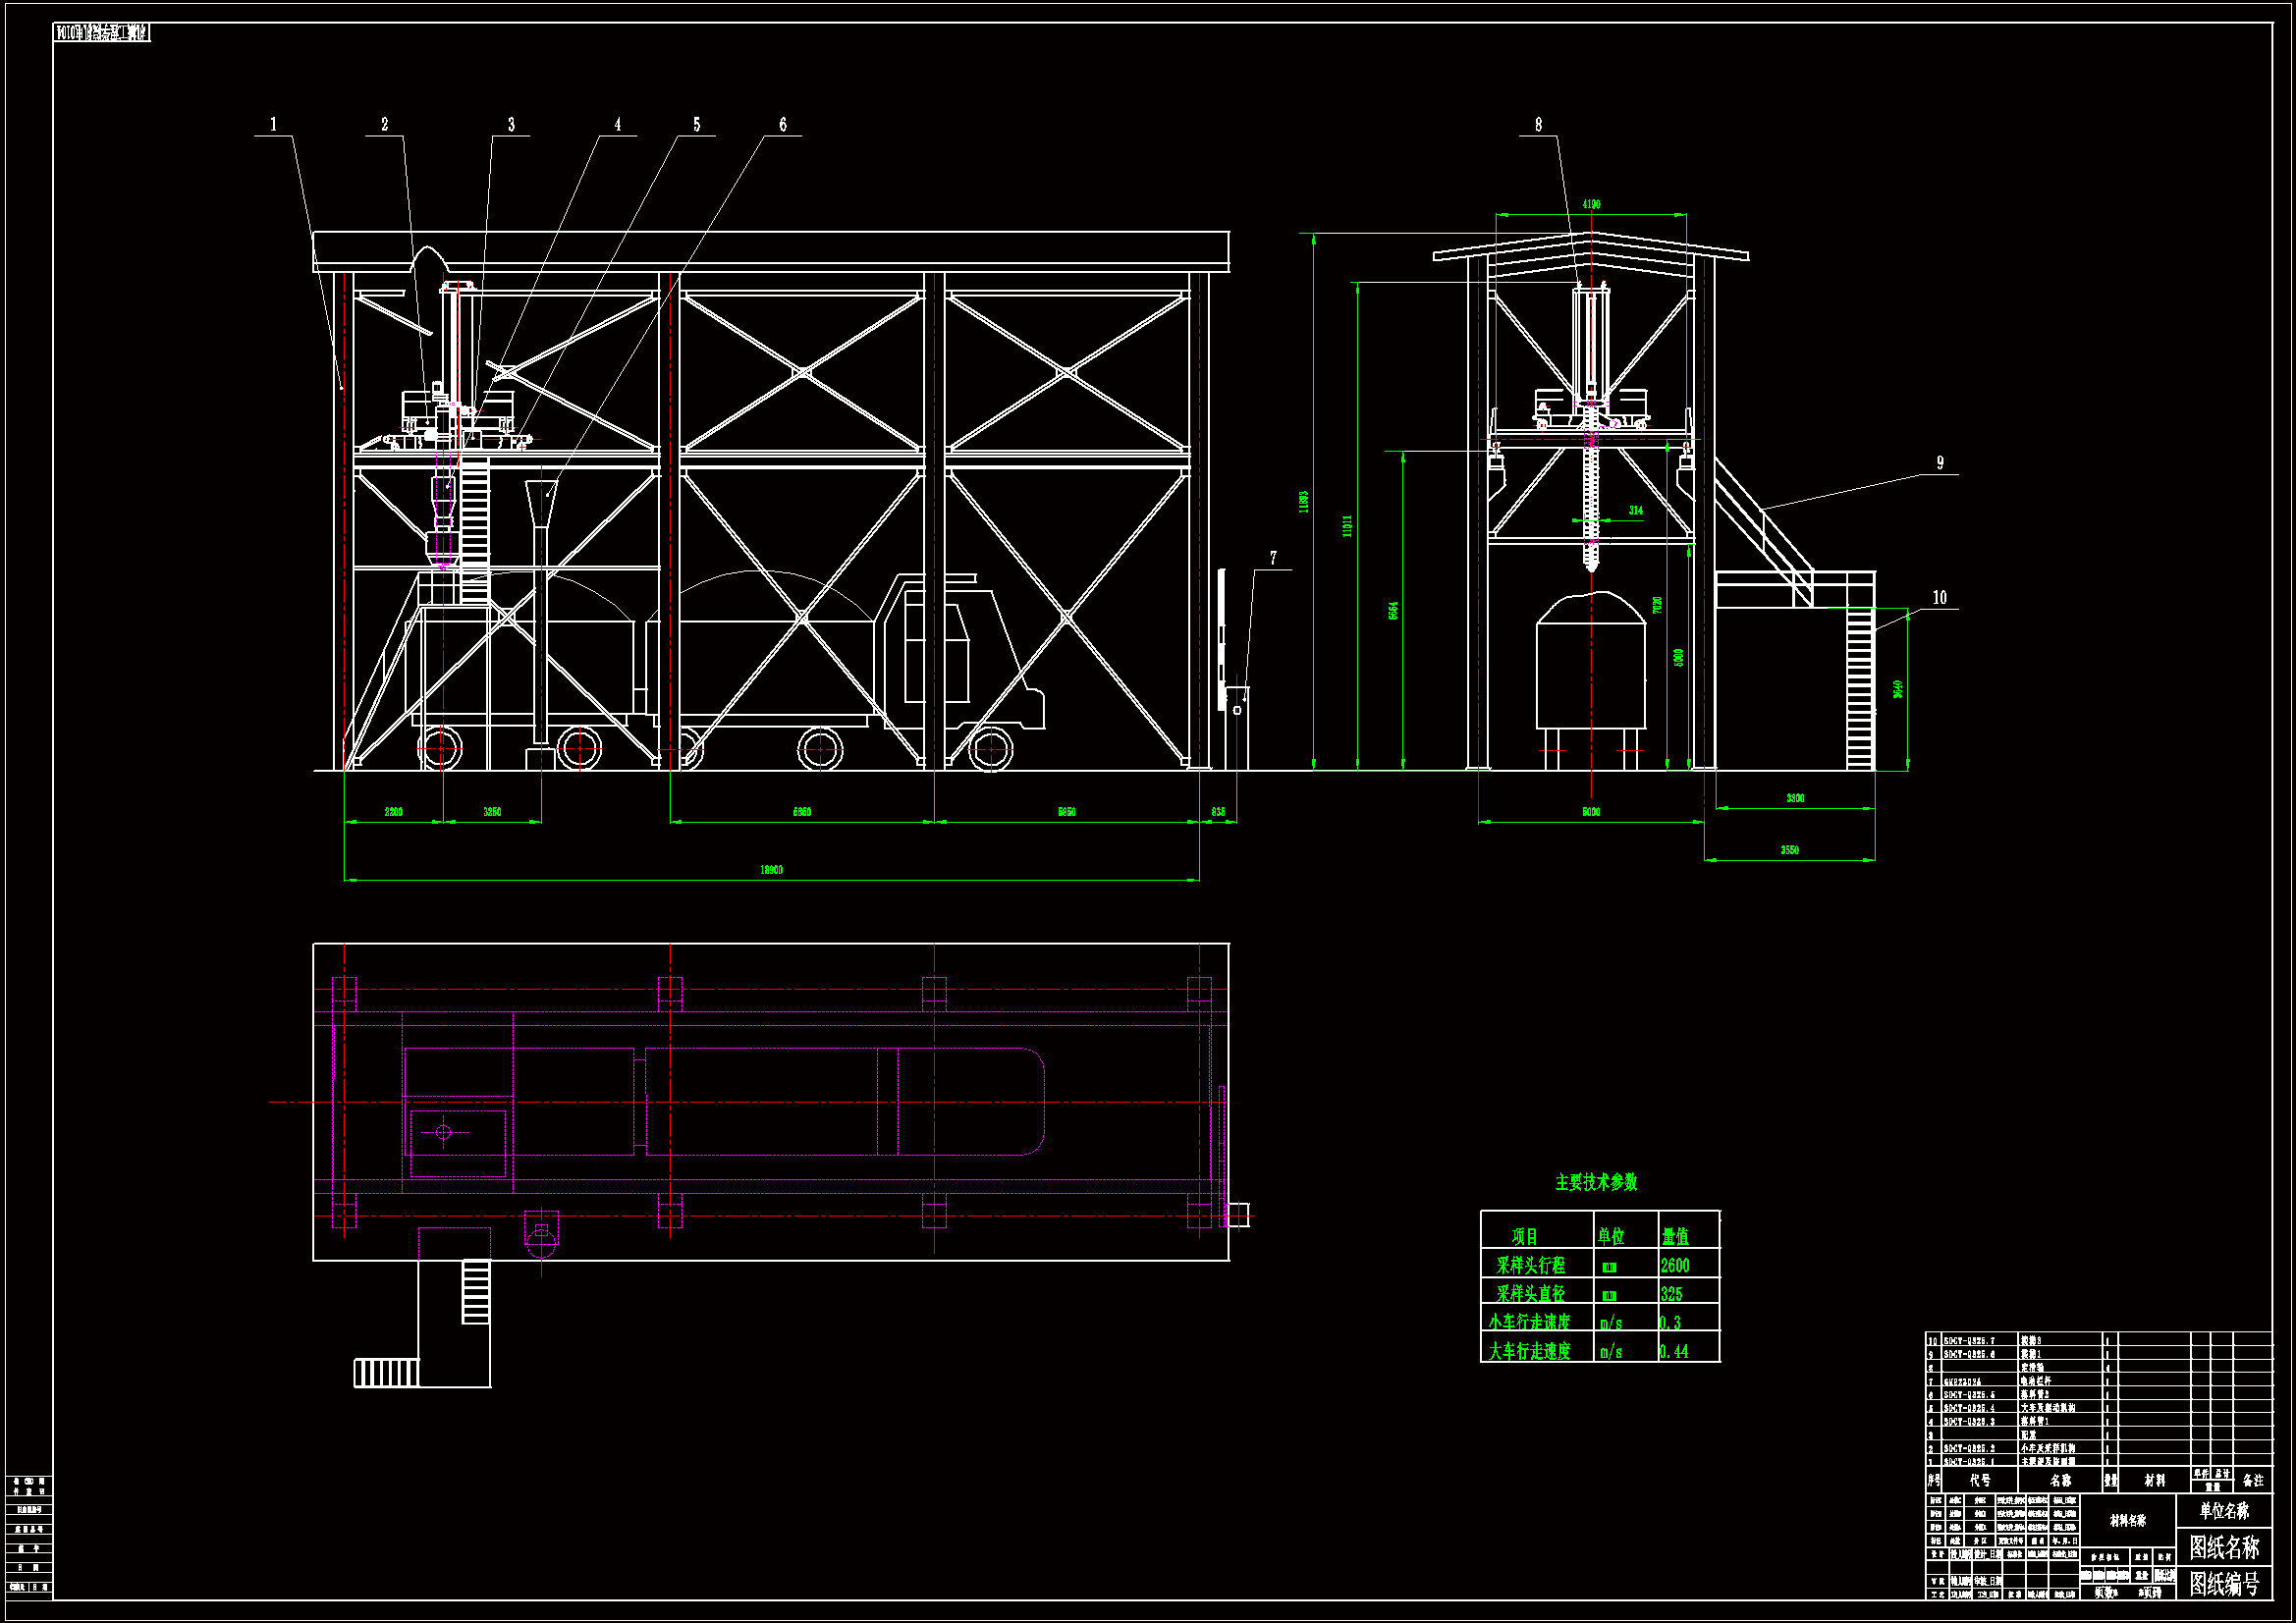
Task: Select the drawing label box at top-left corner
Action: pos(101,33)
